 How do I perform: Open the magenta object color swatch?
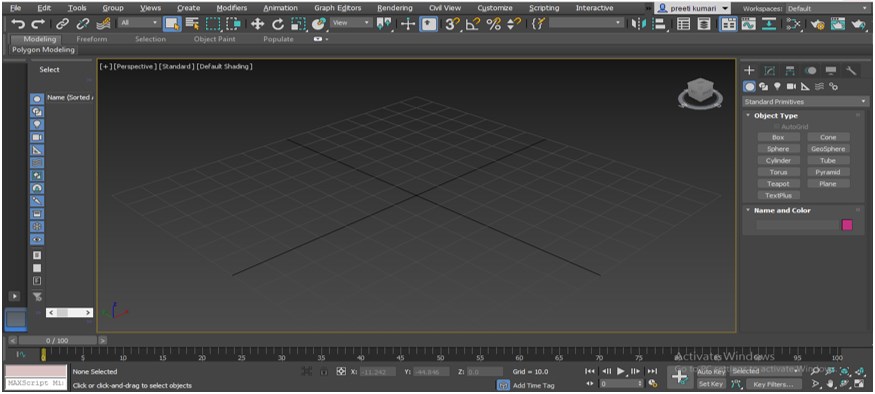tap(847, 225)
